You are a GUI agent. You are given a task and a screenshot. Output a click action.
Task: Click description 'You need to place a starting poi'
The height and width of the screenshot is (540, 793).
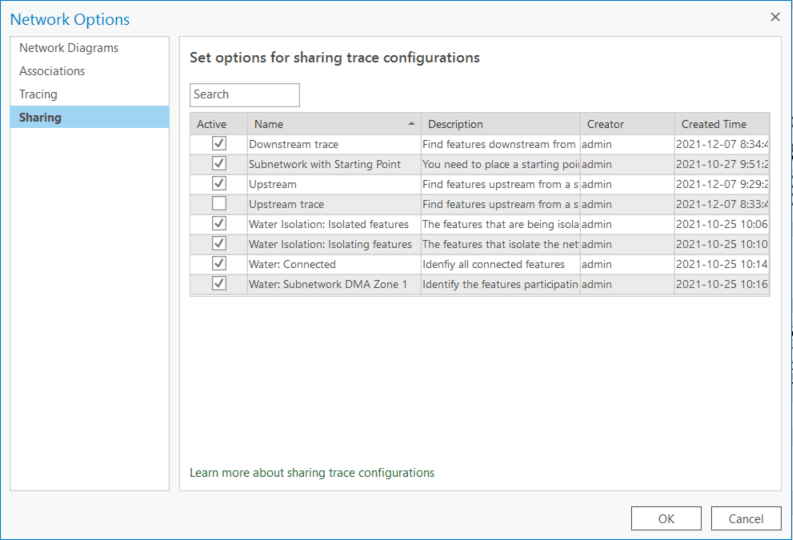pos(500,164)
